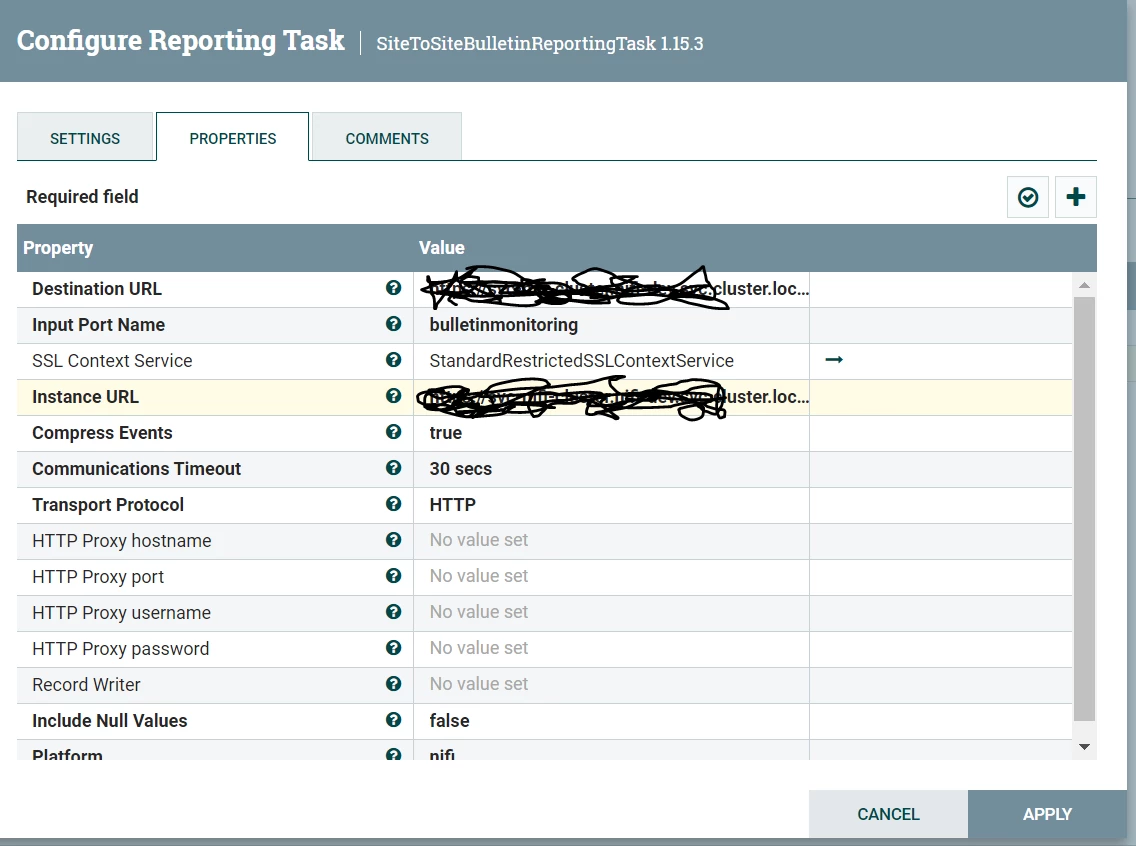1136x846 pixels.
Task: Click help icon for HTTP Proxy username
Action: 393,611
